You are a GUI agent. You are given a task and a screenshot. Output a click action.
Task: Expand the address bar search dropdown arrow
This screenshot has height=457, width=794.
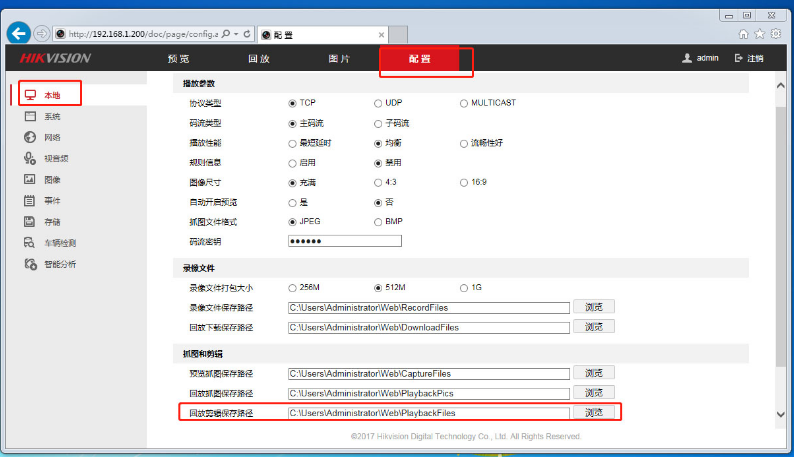pyautogui.click(x=236, y=34)
